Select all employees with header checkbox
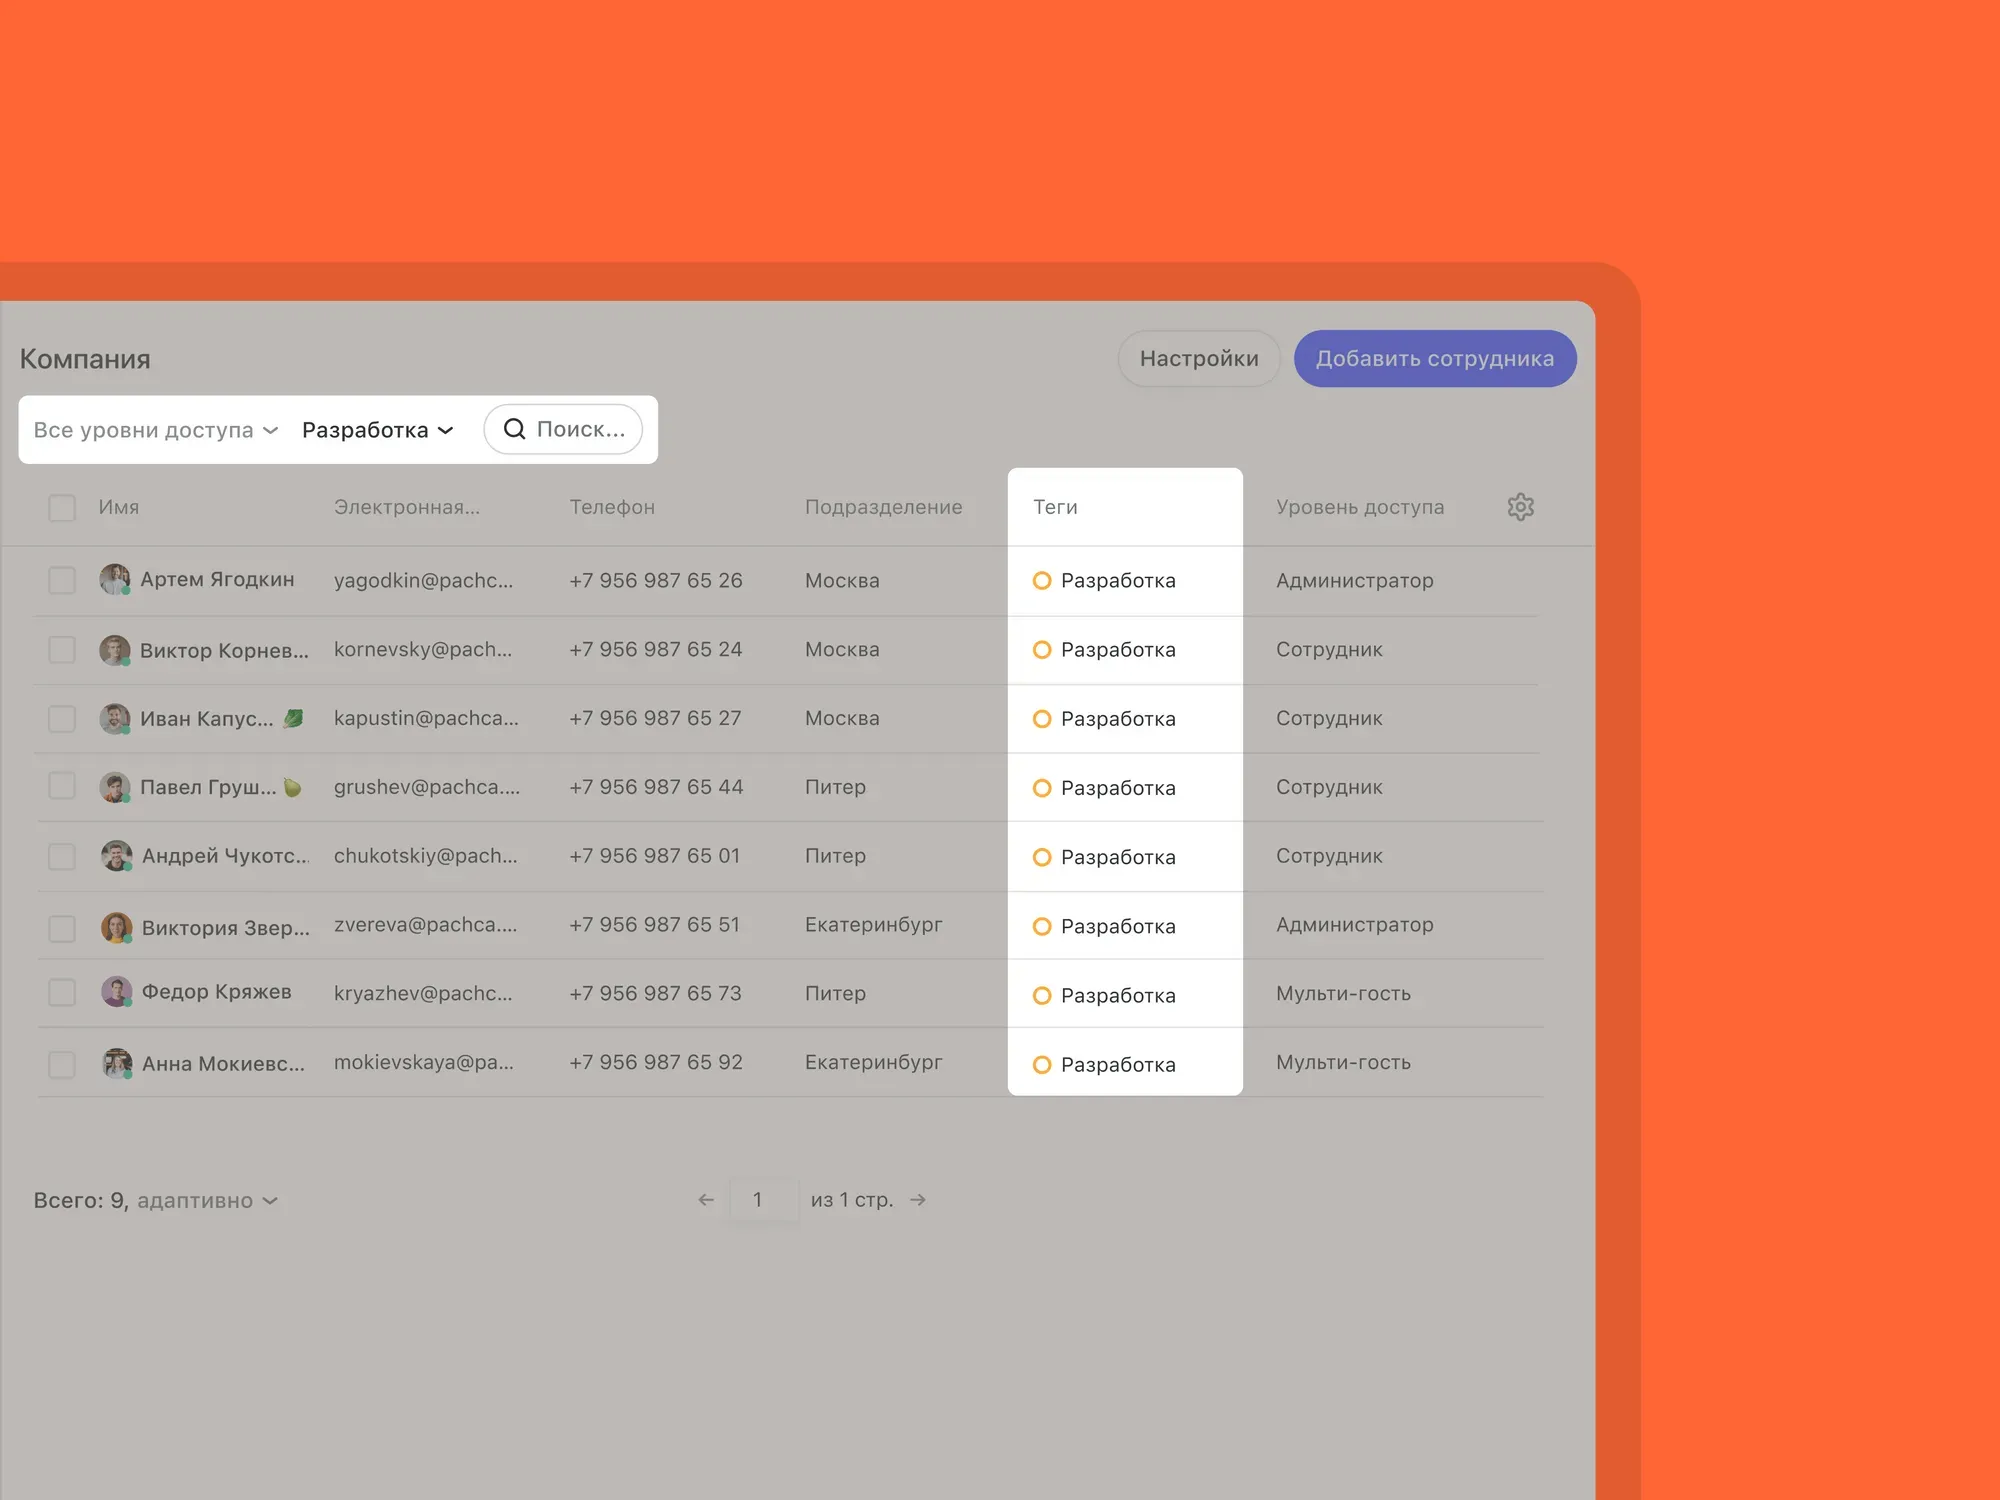The width and height of the screenshot is (2000, 1500). pos(62,508)
